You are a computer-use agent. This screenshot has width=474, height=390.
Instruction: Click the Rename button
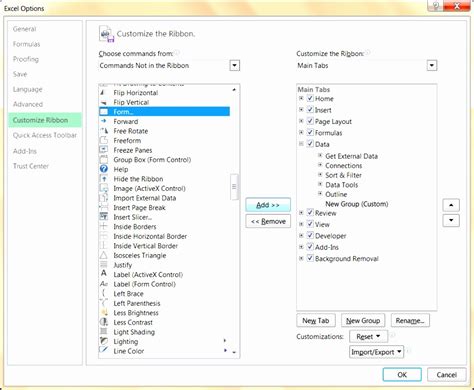pos(410,321)
